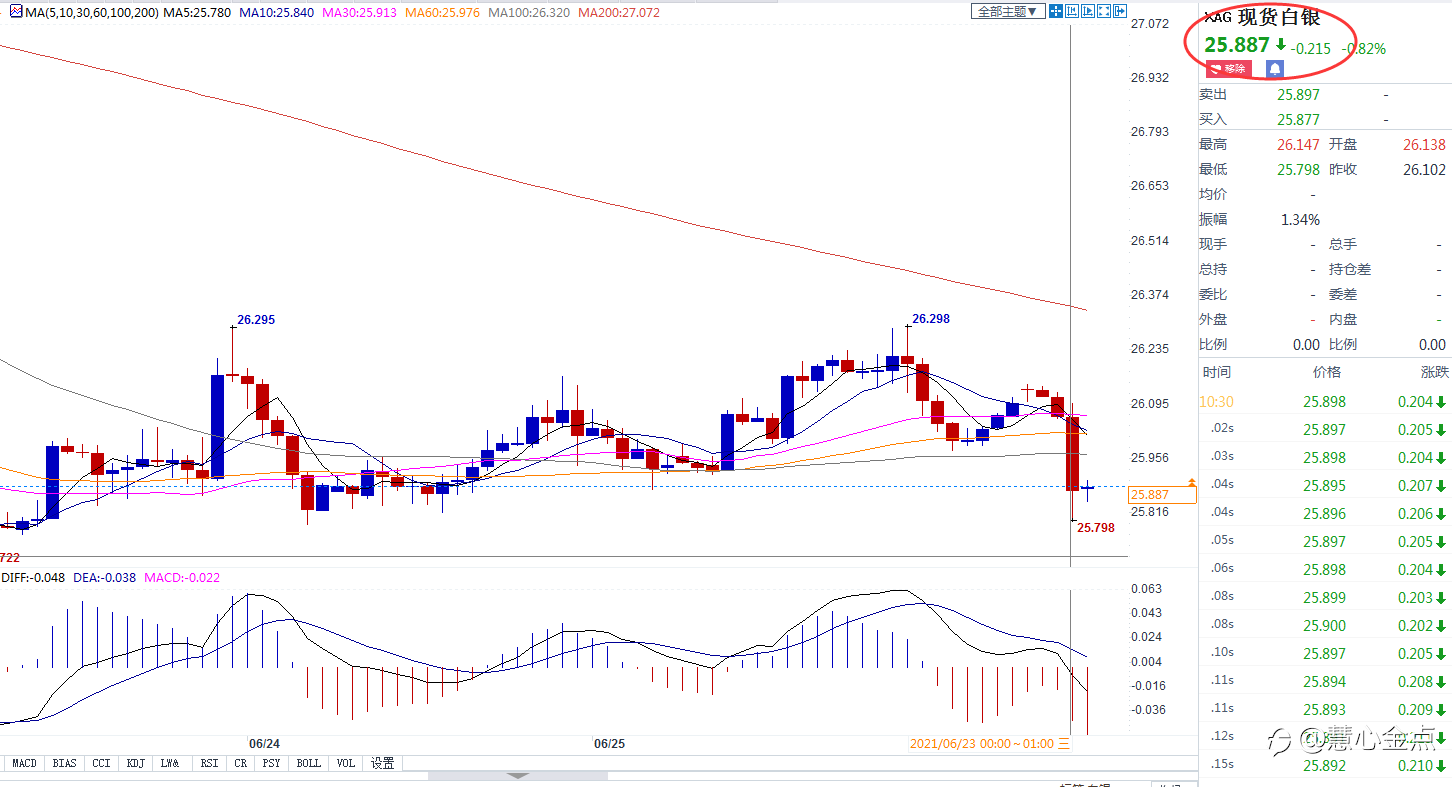Switch to the CR indicator tab
The height and width of the screenshot is (787, 1452).
(241, 763)
